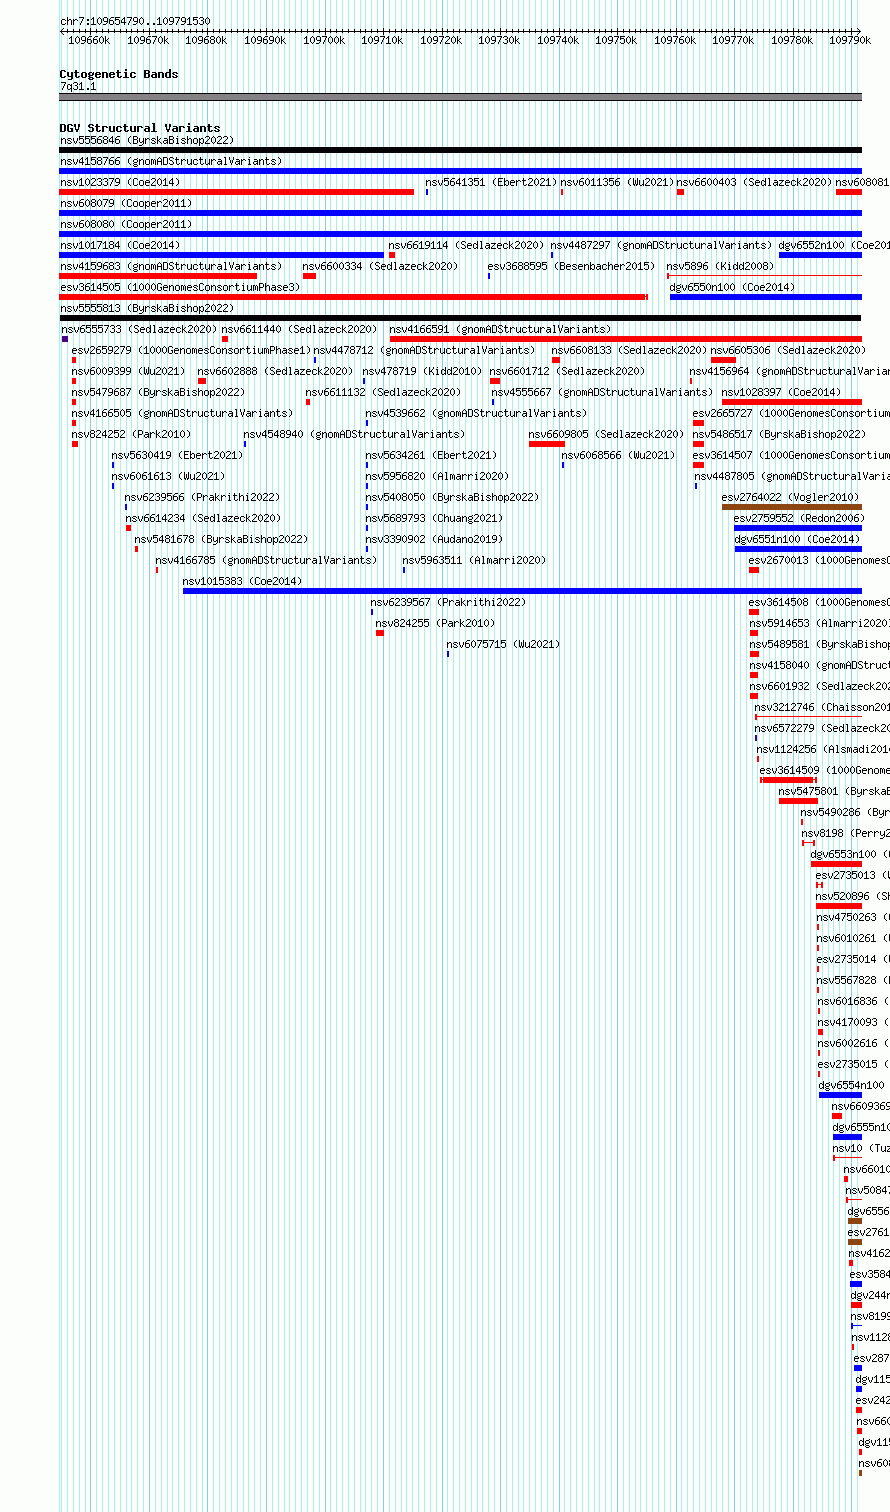Select nsv4478712 (gnomADStructuralVariants) label
This screenshot has height=1512, width=890.
[424, 350]
